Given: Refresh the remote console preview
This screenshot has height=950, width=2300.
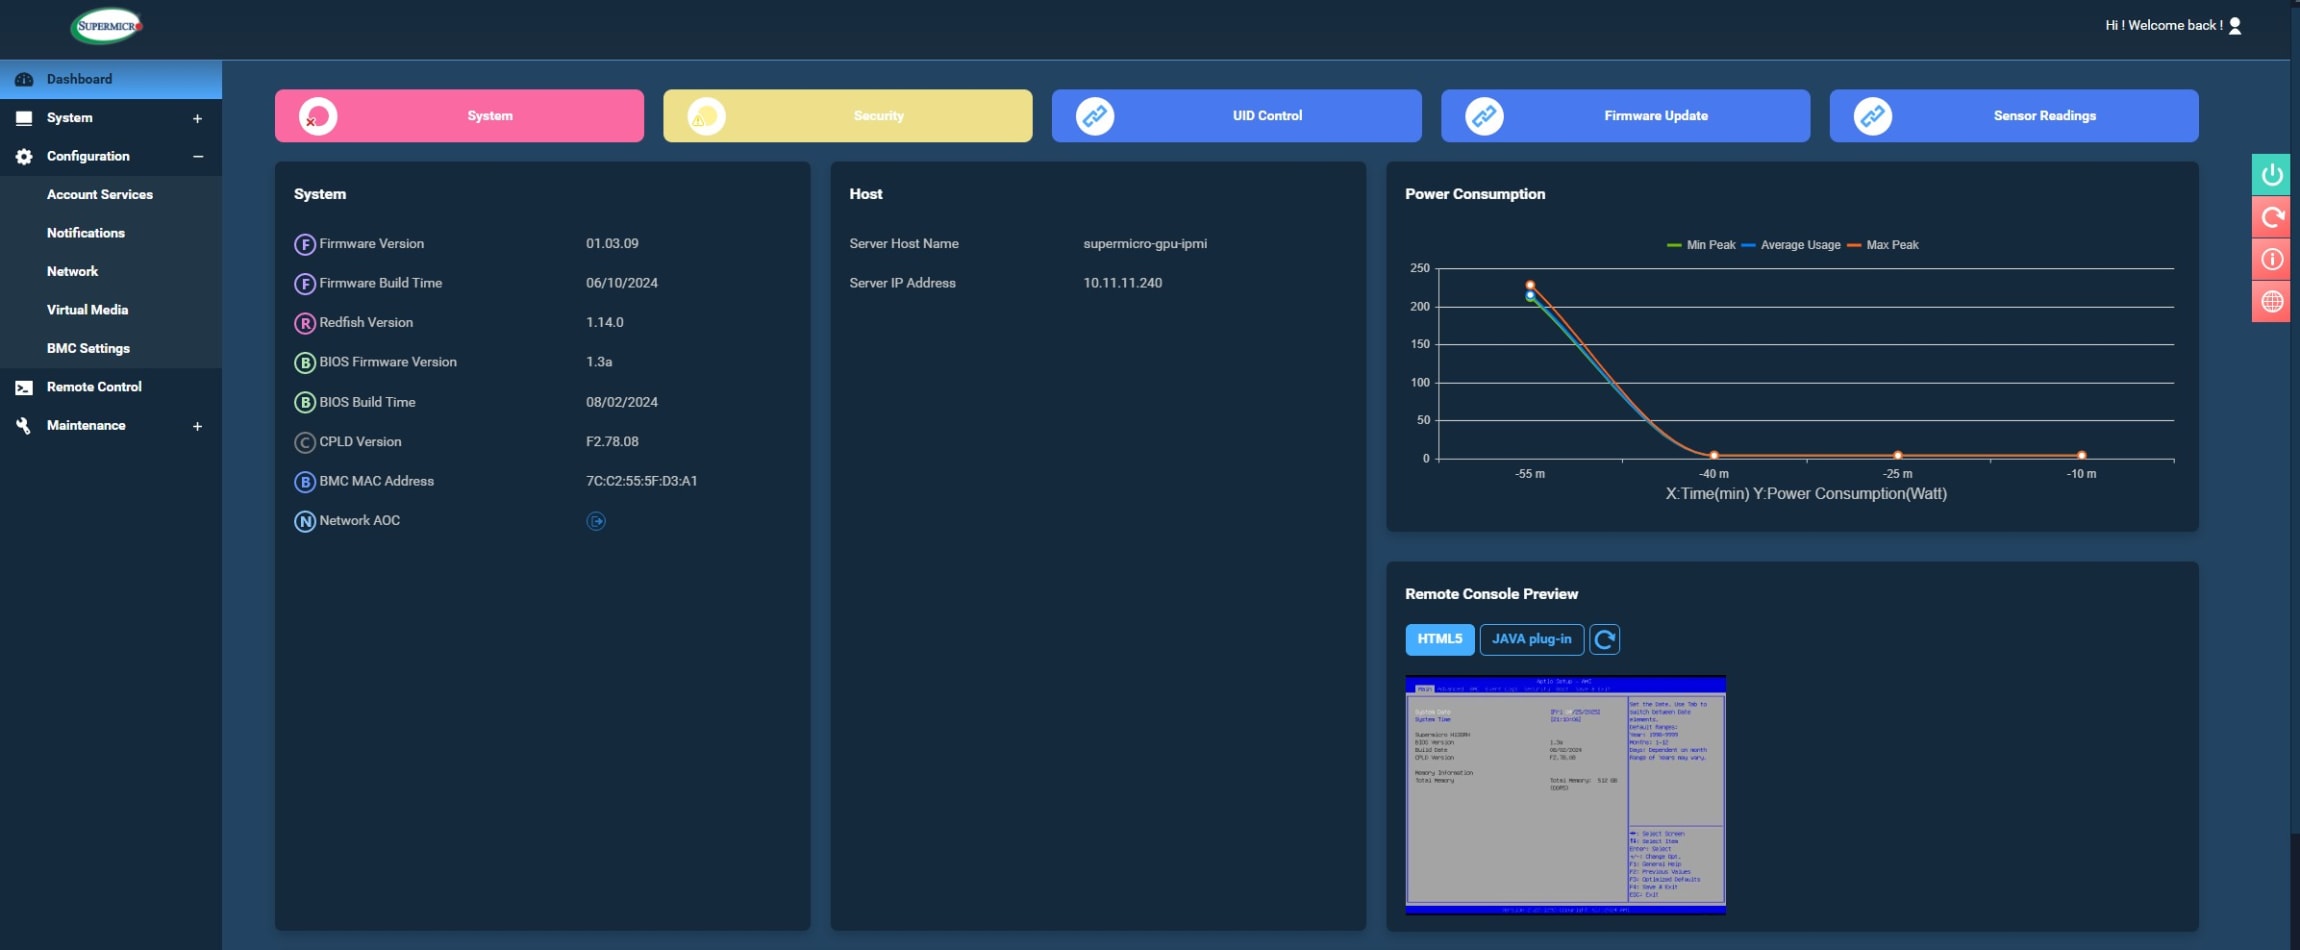Looking at the screenshot, I should [x=1604, y=640].
